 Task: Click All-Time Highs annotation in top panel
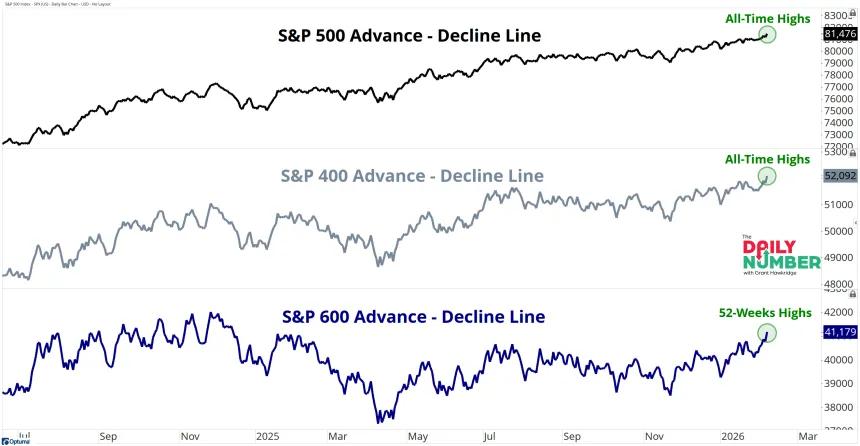pyautogui.click(x=767, y=19)
